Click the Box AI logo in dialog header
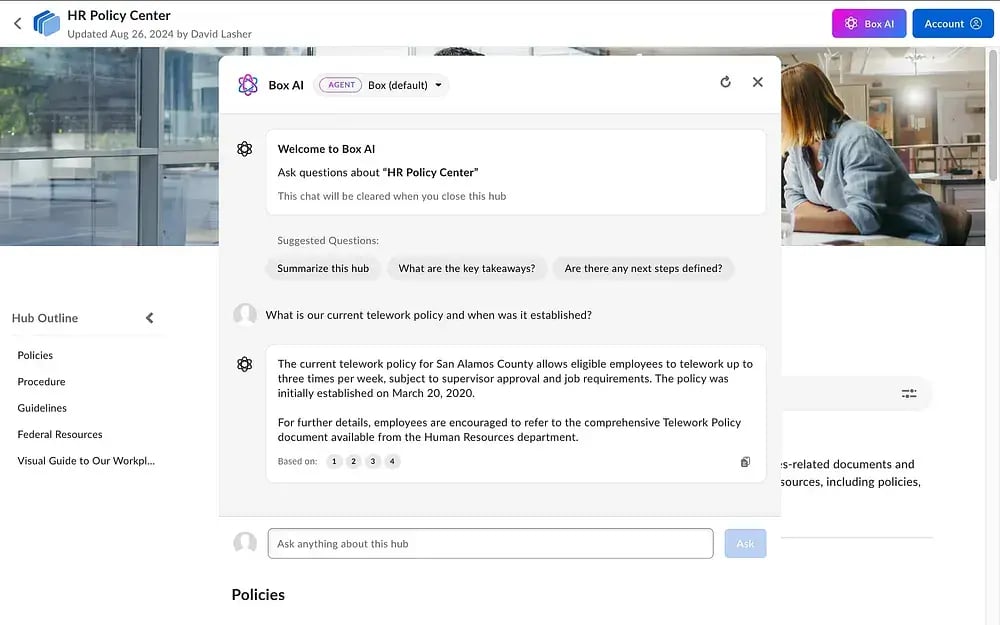The height and width of the screenshot is (625, 1000). tap(247, 85)
